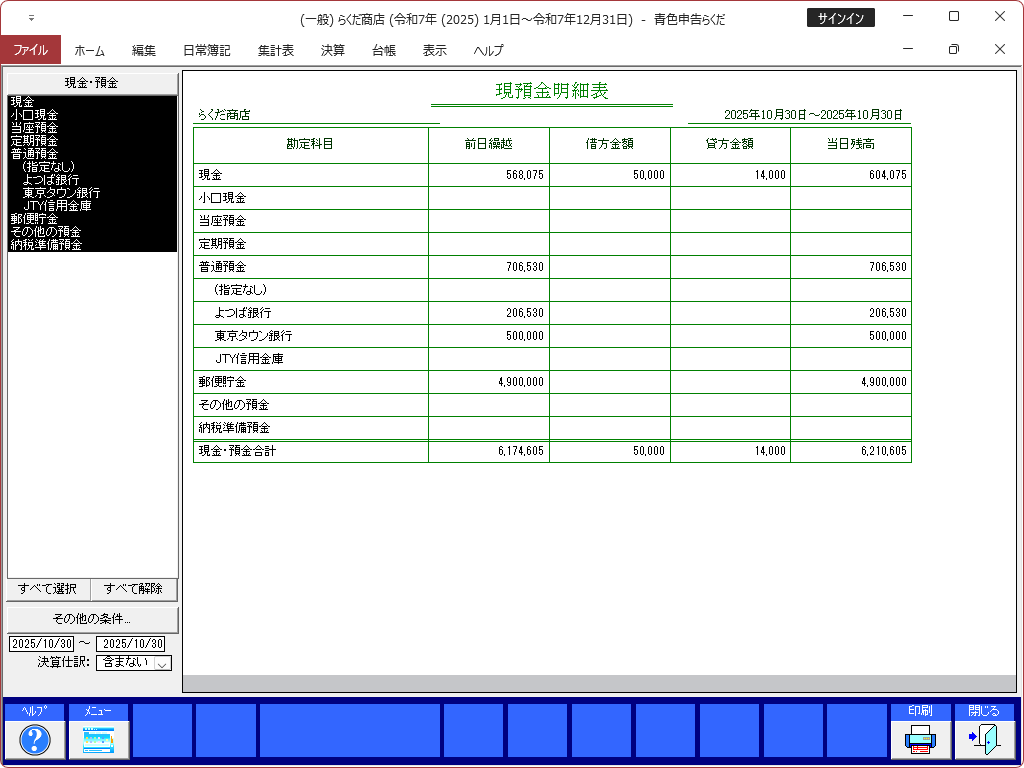Click the Close door icon

tap(984, 739)
